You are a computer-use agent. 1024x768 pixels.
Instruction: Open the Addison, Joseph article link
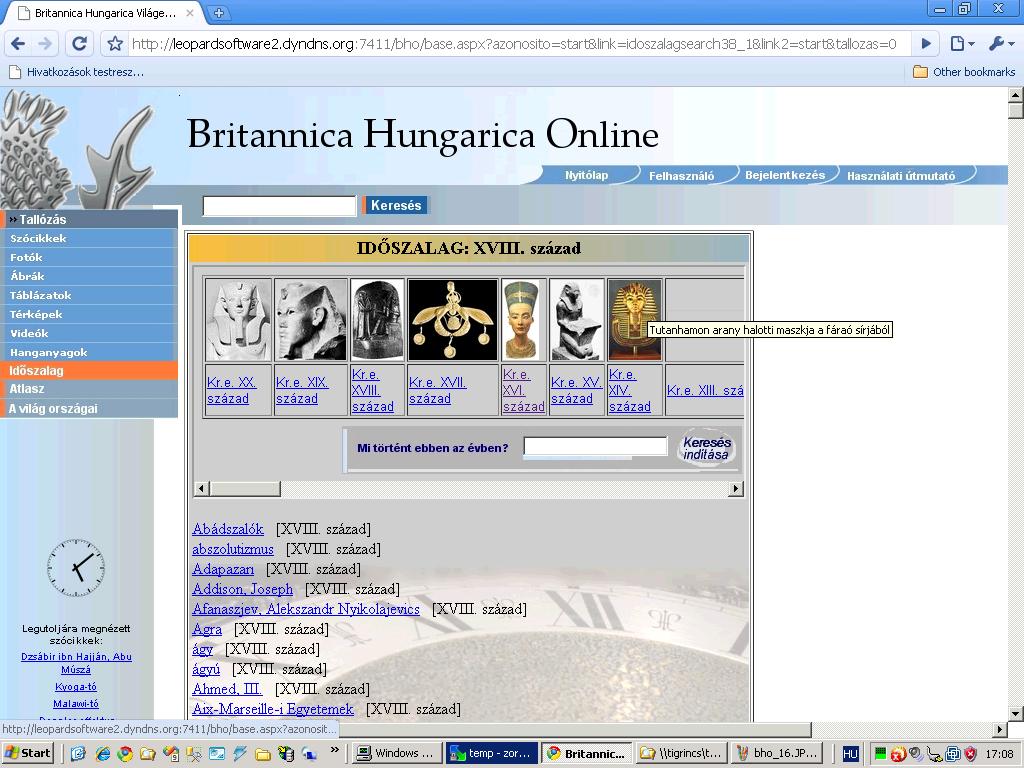coord(243,589)
